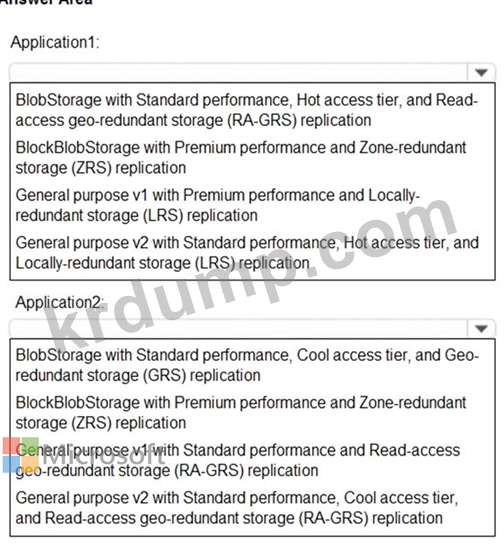Click the Microsoft logo icon

pyautogui.click(x=21, y=455)
